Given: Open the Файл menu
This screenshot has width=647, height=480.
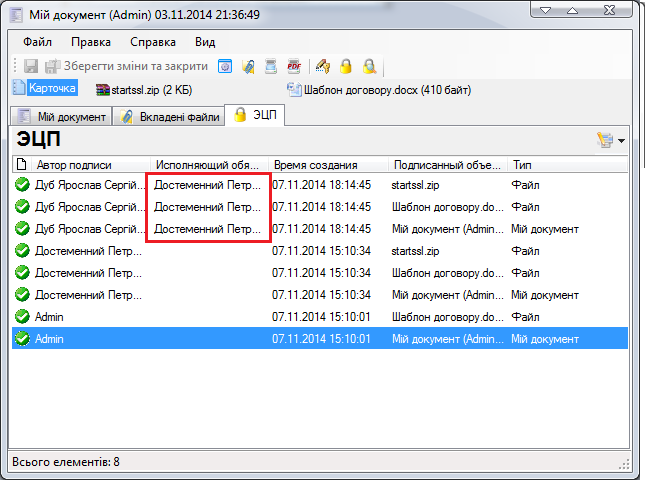Looking at the screenshot, I should (x=38, y=42).
